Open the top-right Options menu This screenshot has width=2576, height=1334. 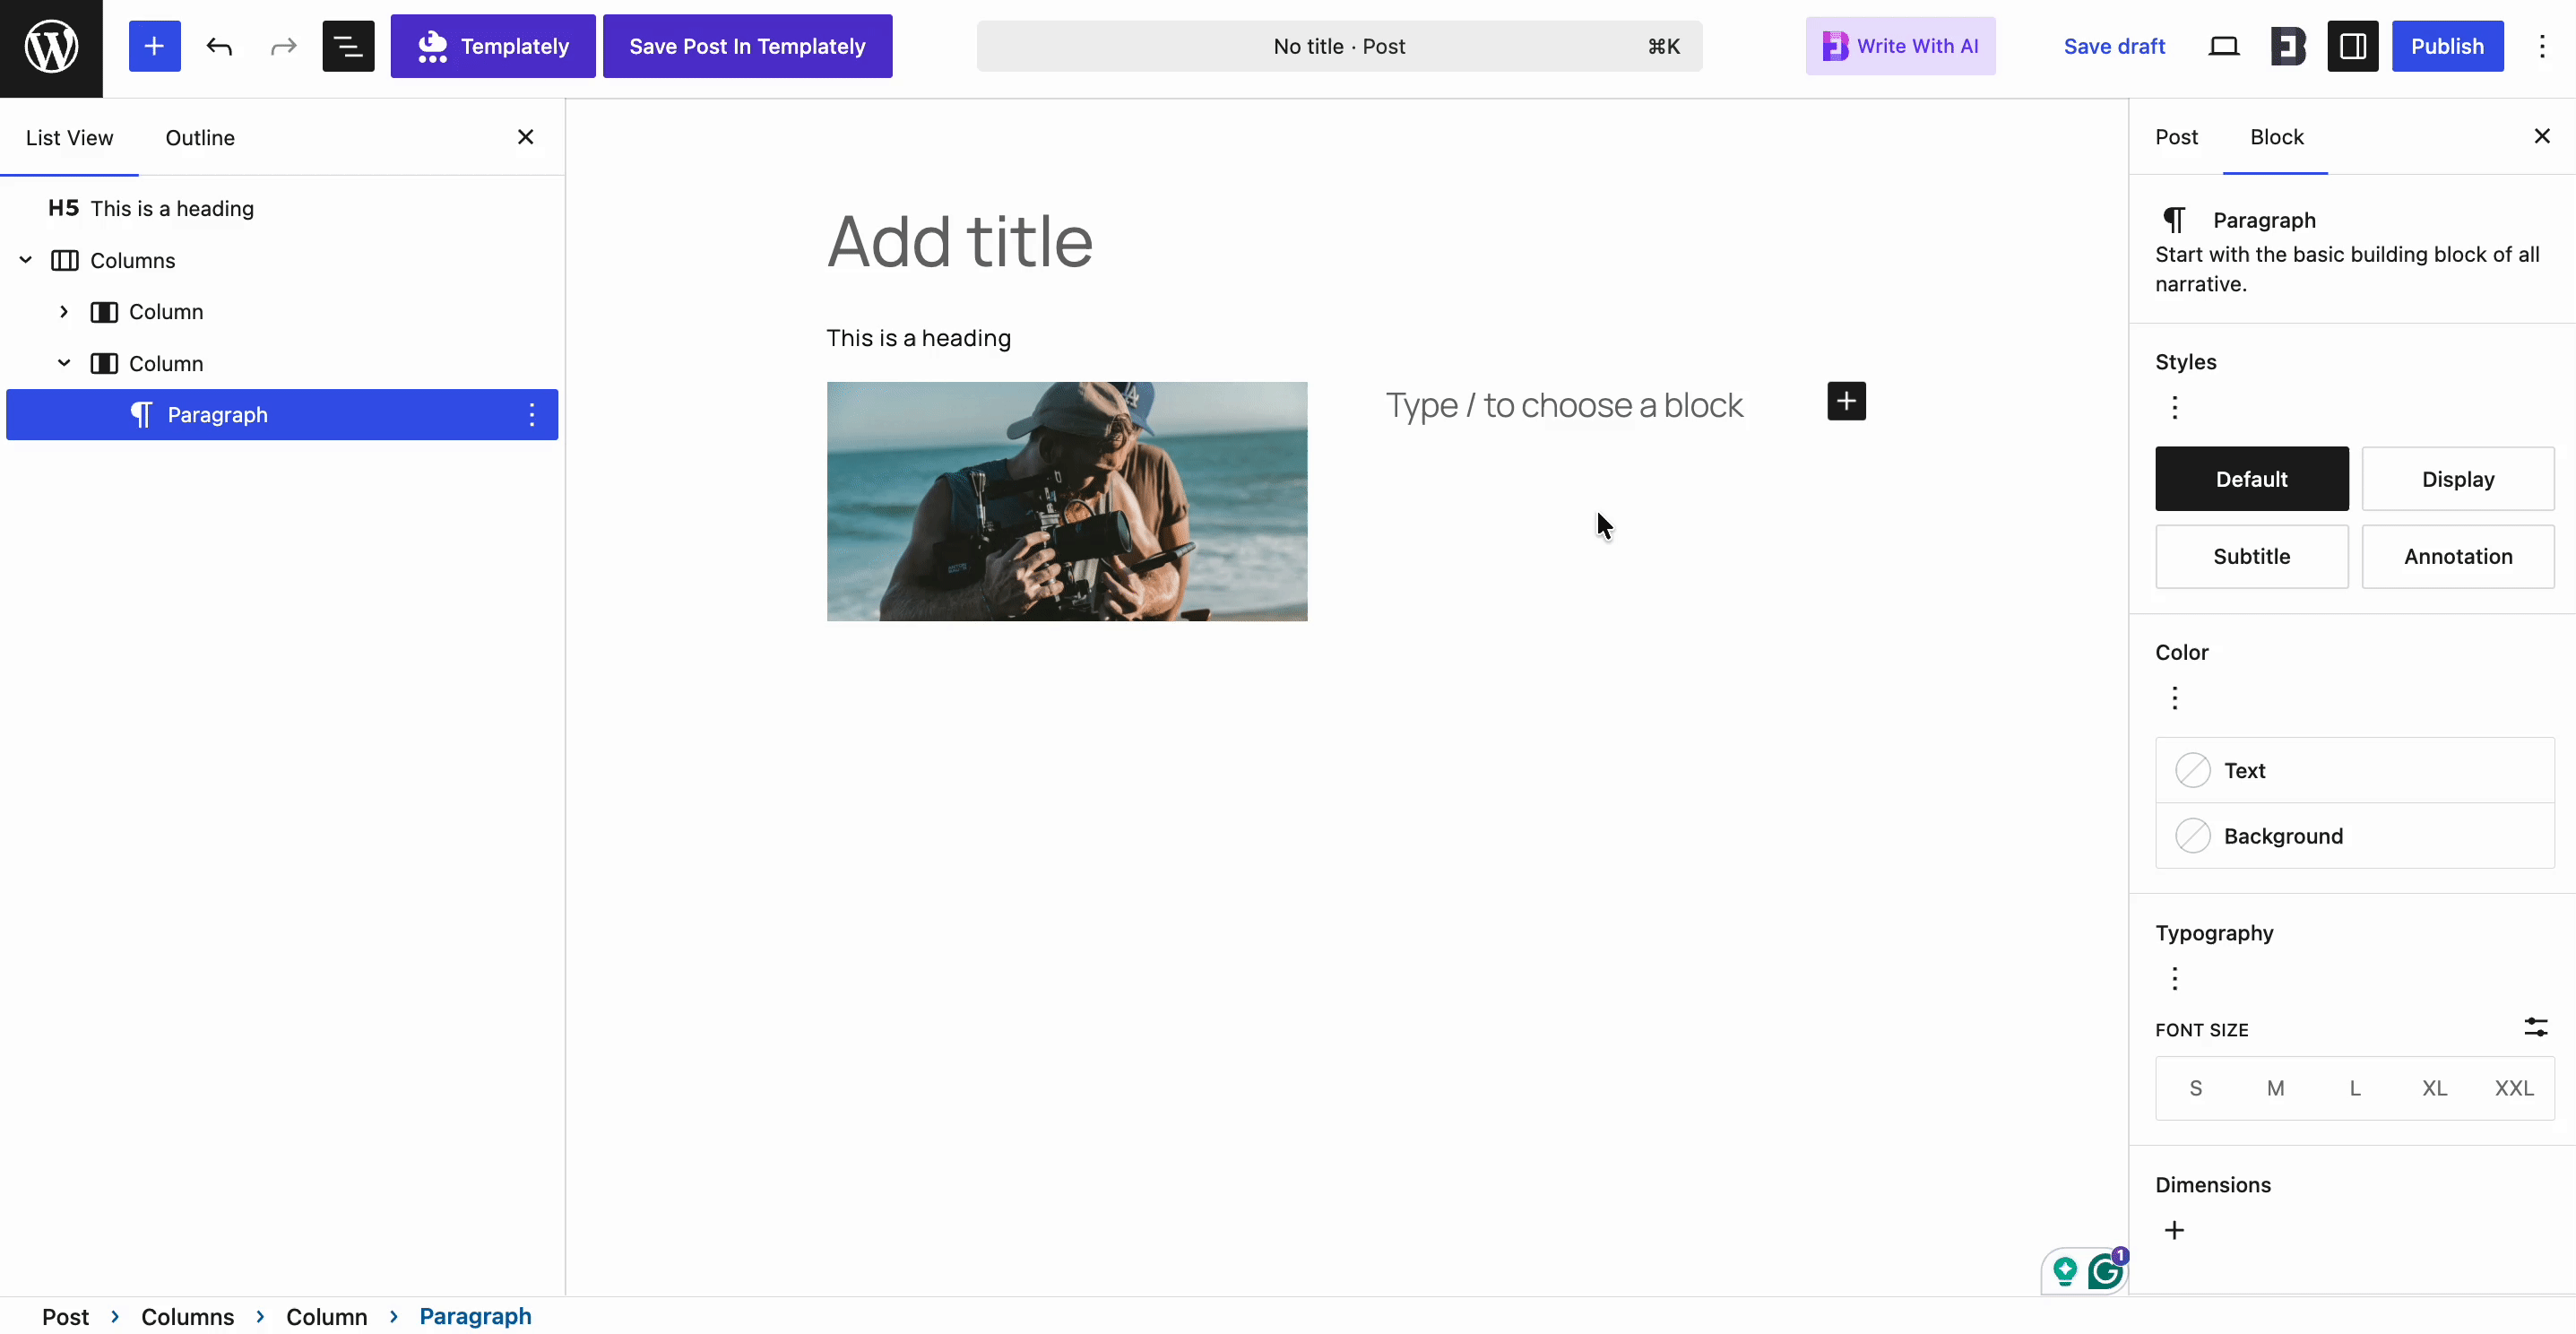click(2541, 46)
